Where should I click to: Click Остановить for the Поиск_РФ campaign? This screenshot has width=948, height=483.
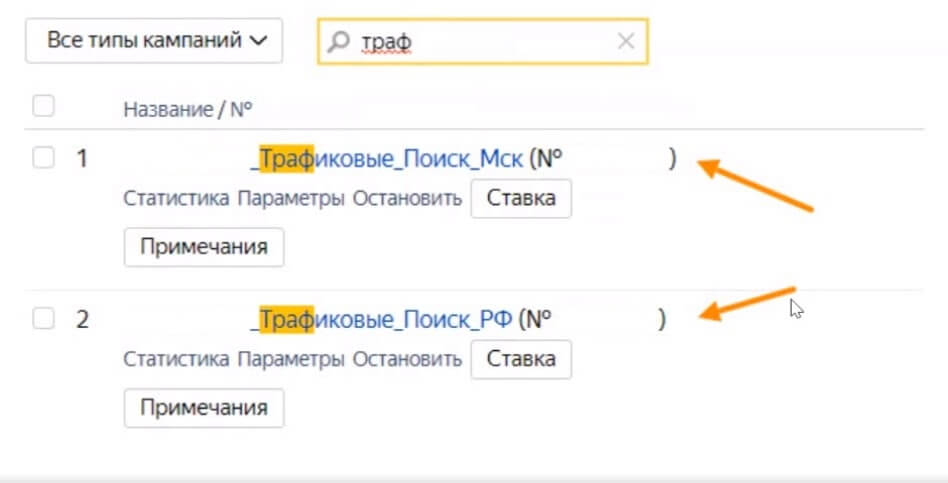[407, 359]
